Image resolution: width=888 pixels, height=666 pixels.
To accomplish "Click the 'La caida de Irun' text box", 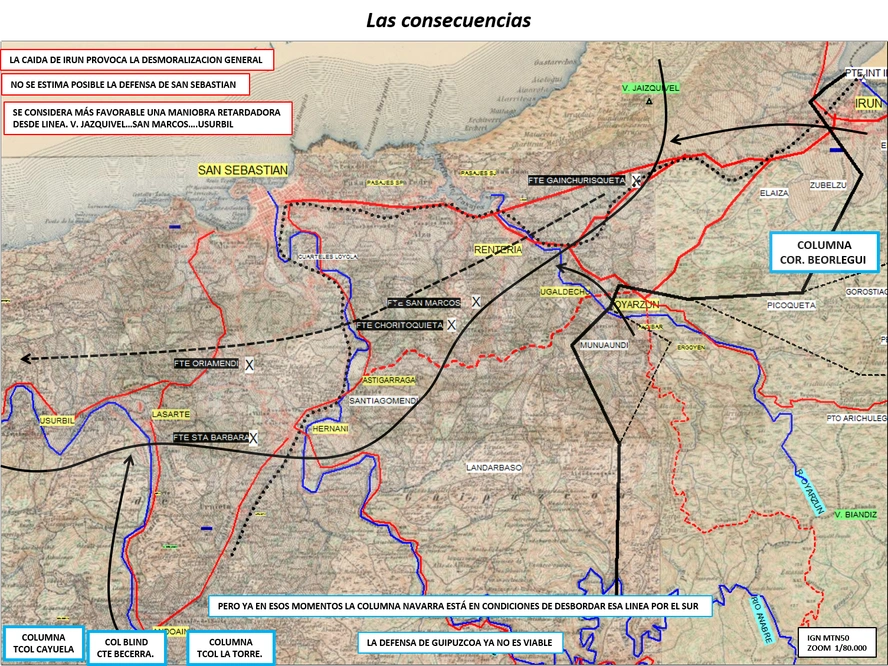I will 136,59.
